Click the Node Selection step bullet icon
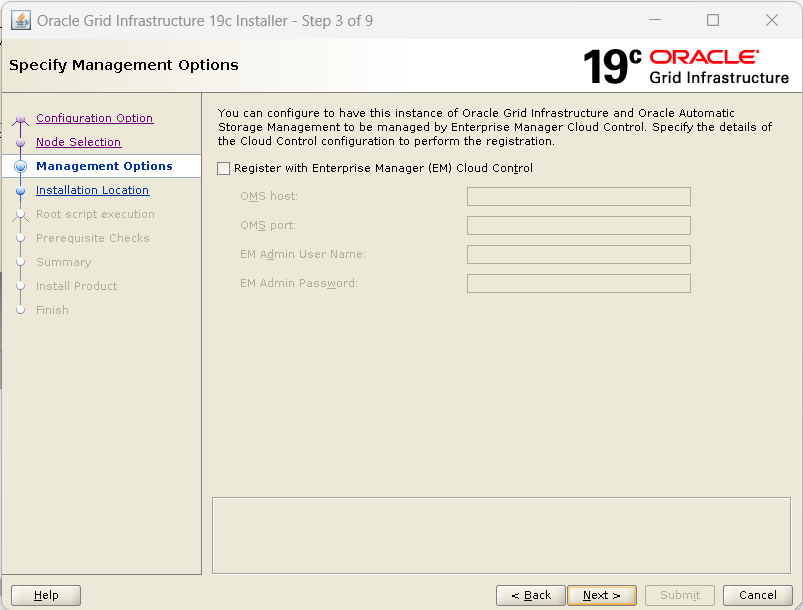 [x=20, y=142]
